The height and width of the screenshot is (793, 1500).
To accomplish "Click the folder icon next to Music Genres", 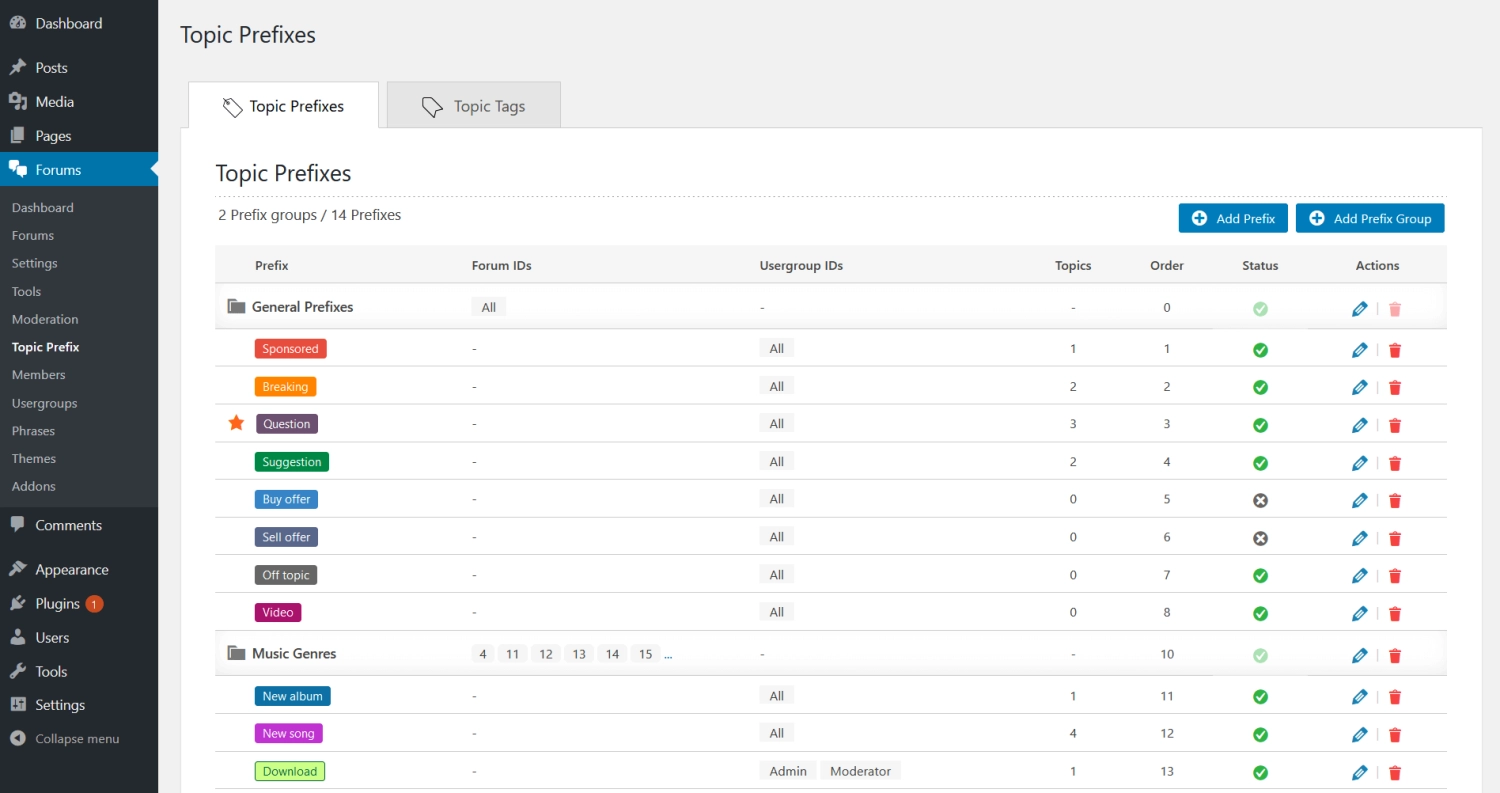I will tap(235, 652).
